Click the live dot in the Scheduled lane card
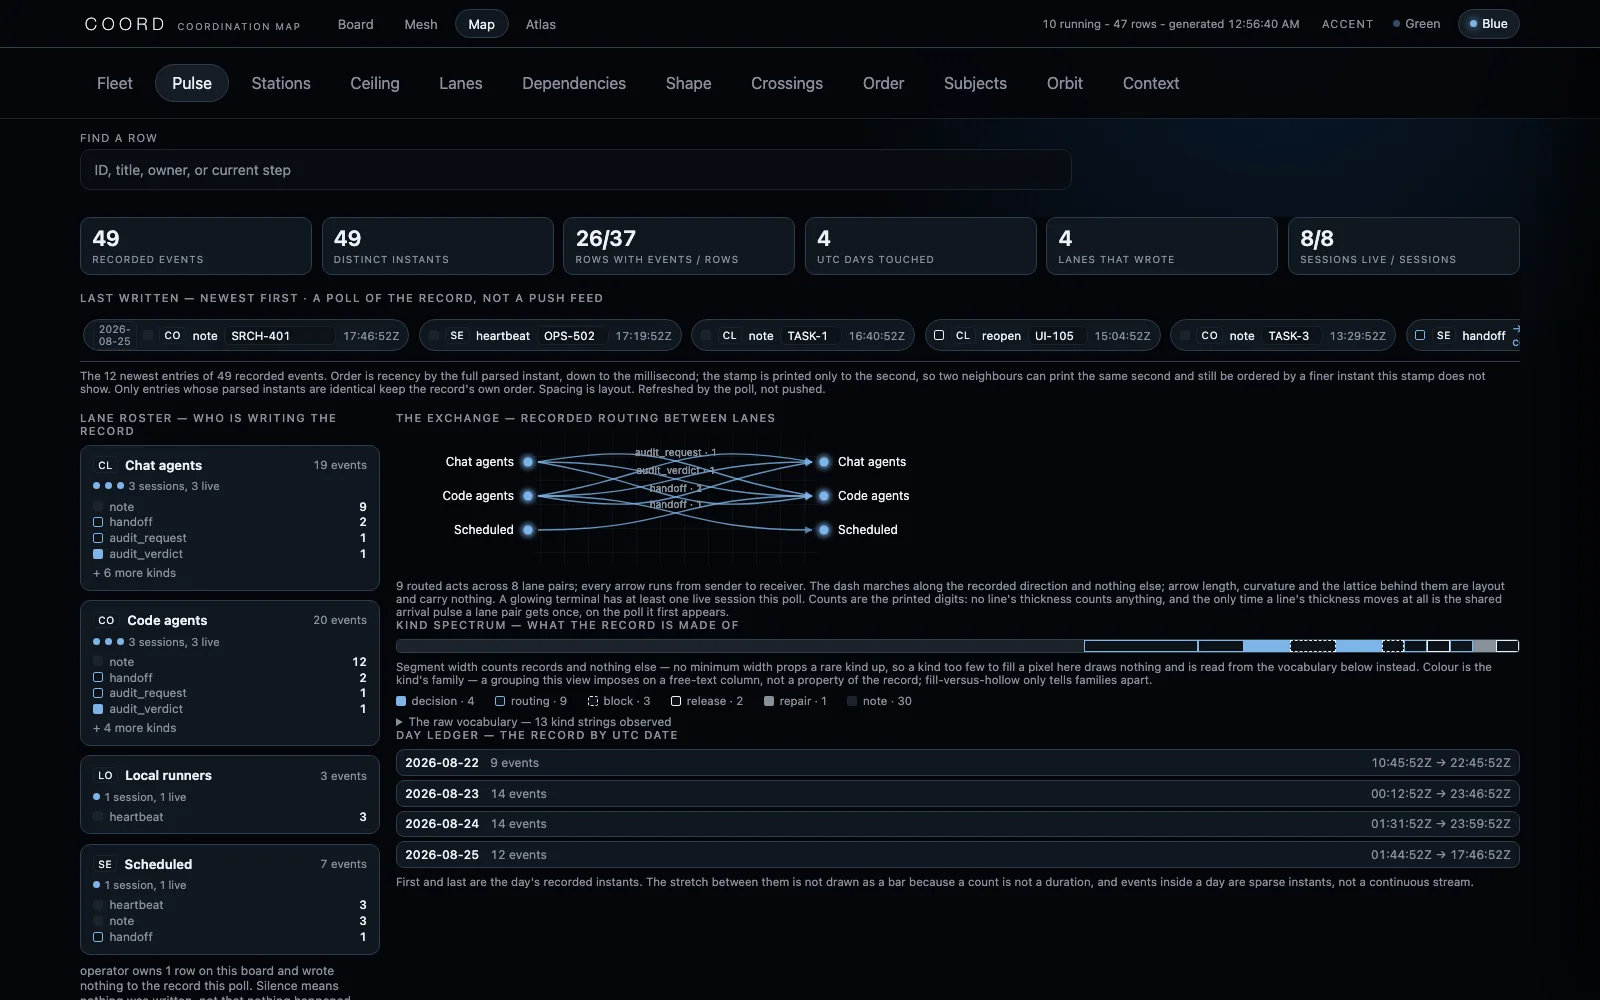The width and height of the screenshot is (1600, 1000). tap(96, 885)
